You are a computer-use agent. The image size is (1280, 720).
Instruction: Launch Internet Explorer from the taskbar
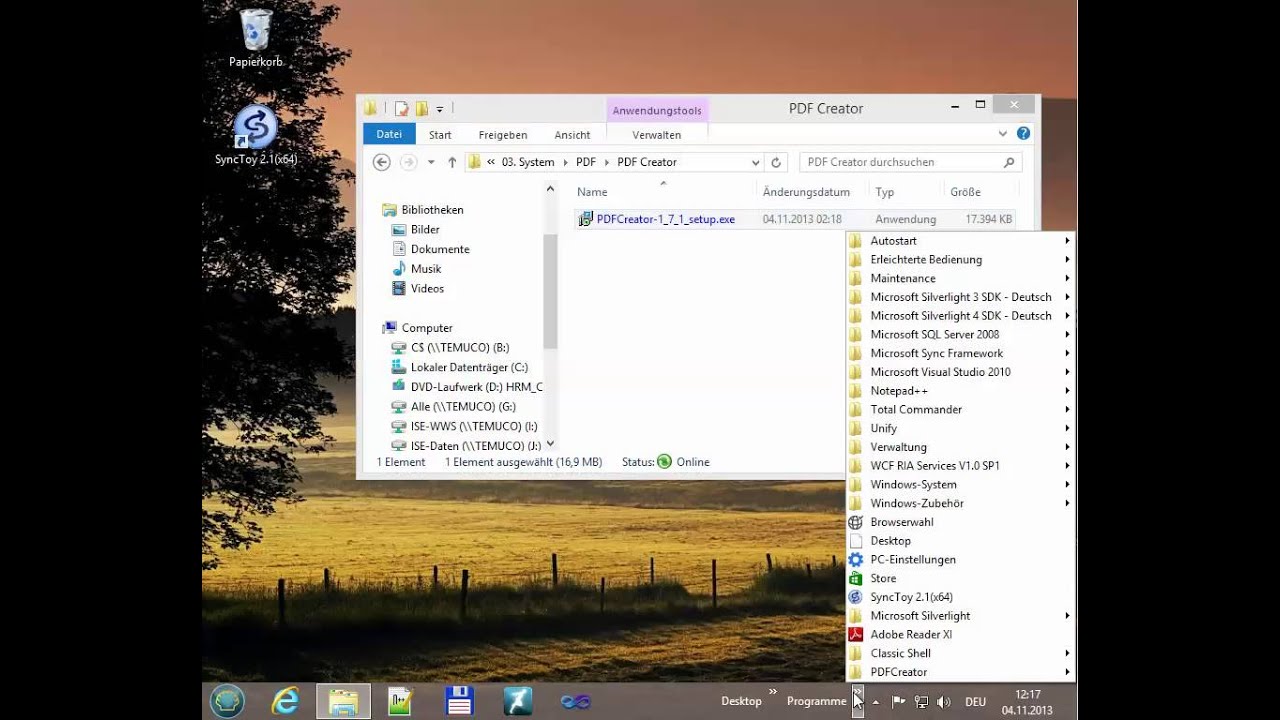click(x=285, y=701)
